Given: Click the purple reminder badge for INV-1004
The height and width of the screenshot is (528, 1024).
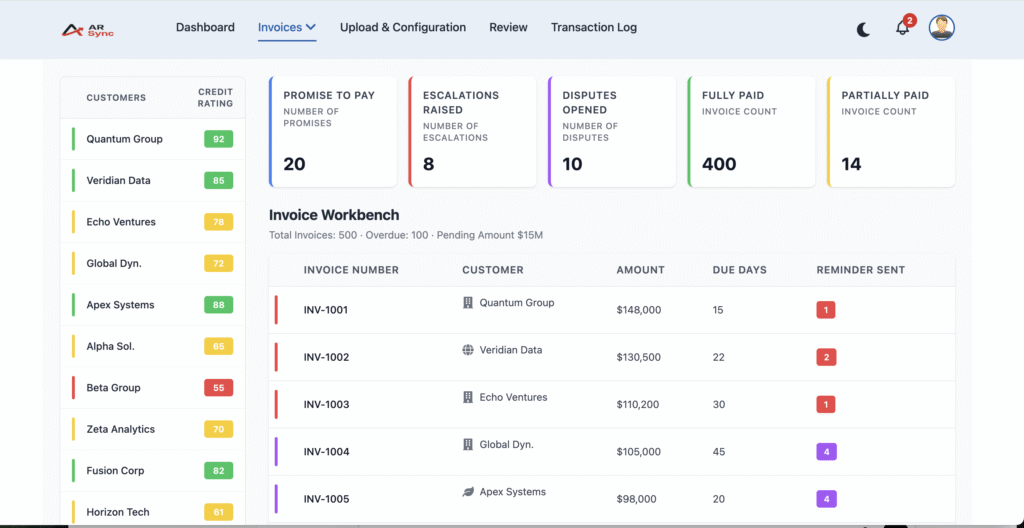Looking at the screenshot, I should tap(826, 452).
